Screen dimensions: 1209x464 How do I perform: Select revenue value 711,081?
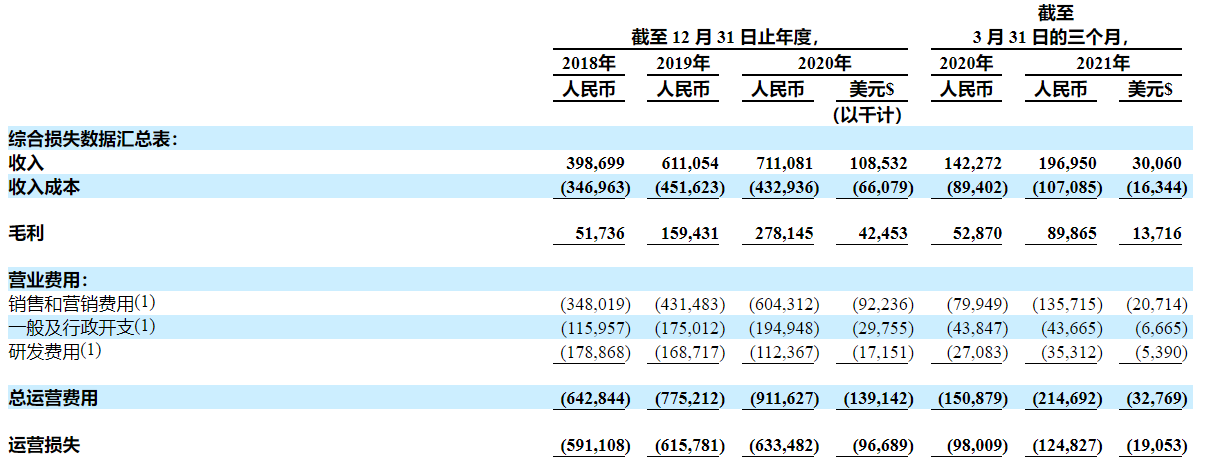(783, 163)
